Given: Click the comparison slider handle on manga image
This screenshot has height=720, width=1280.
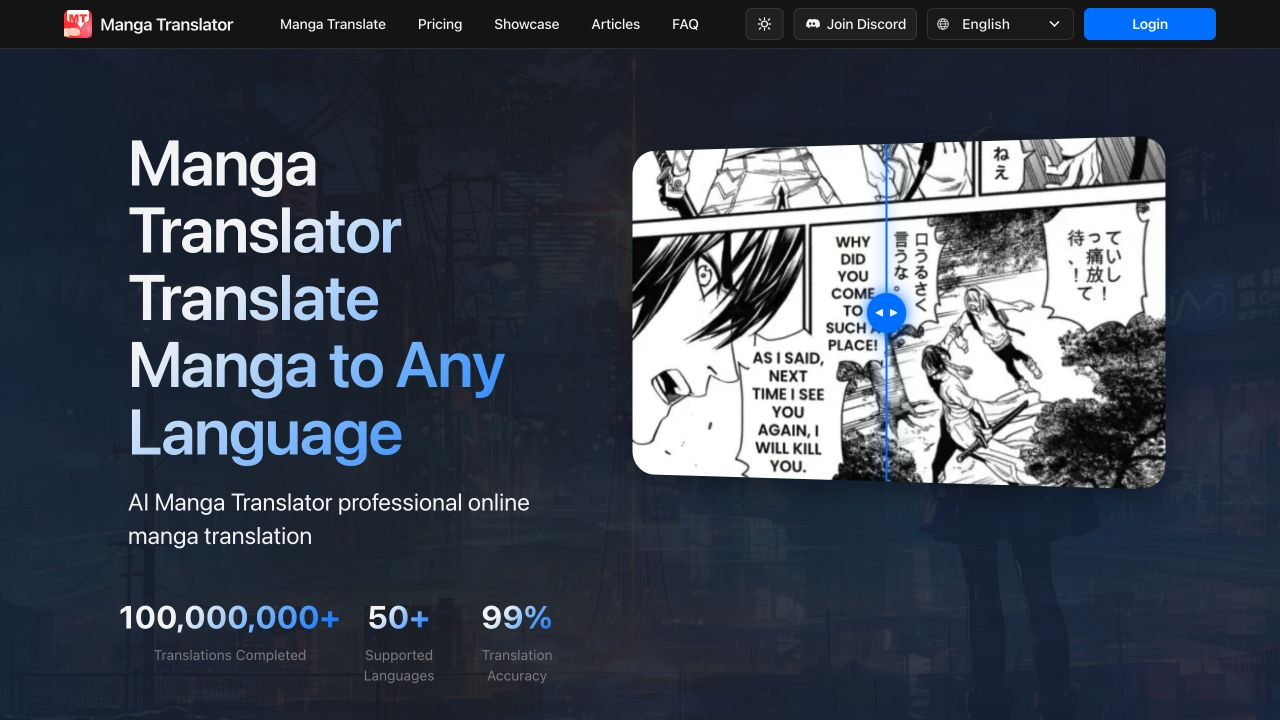Looking at the screenshot, I should tap(886, 313).
